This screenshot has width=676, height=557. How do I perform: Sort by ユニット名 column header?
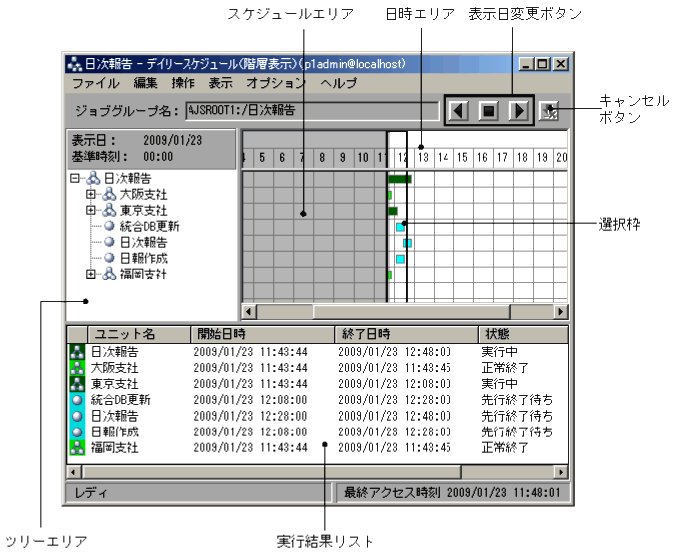point(139,334)
